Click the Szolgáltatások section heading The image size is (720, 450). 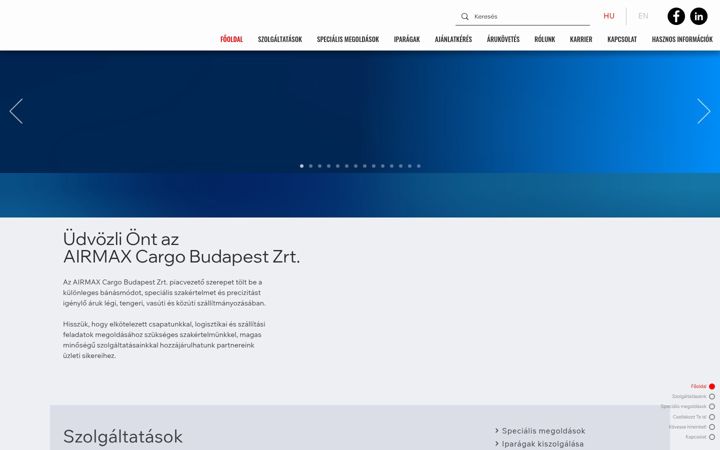123,437
